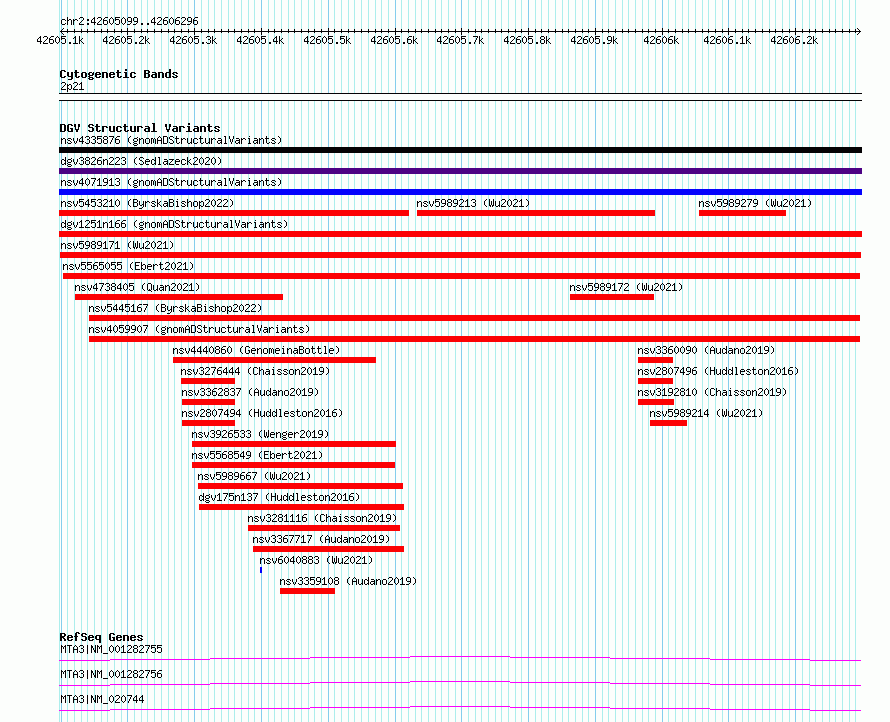Open nsv5989667 (Wu2021) variant label

254,476
